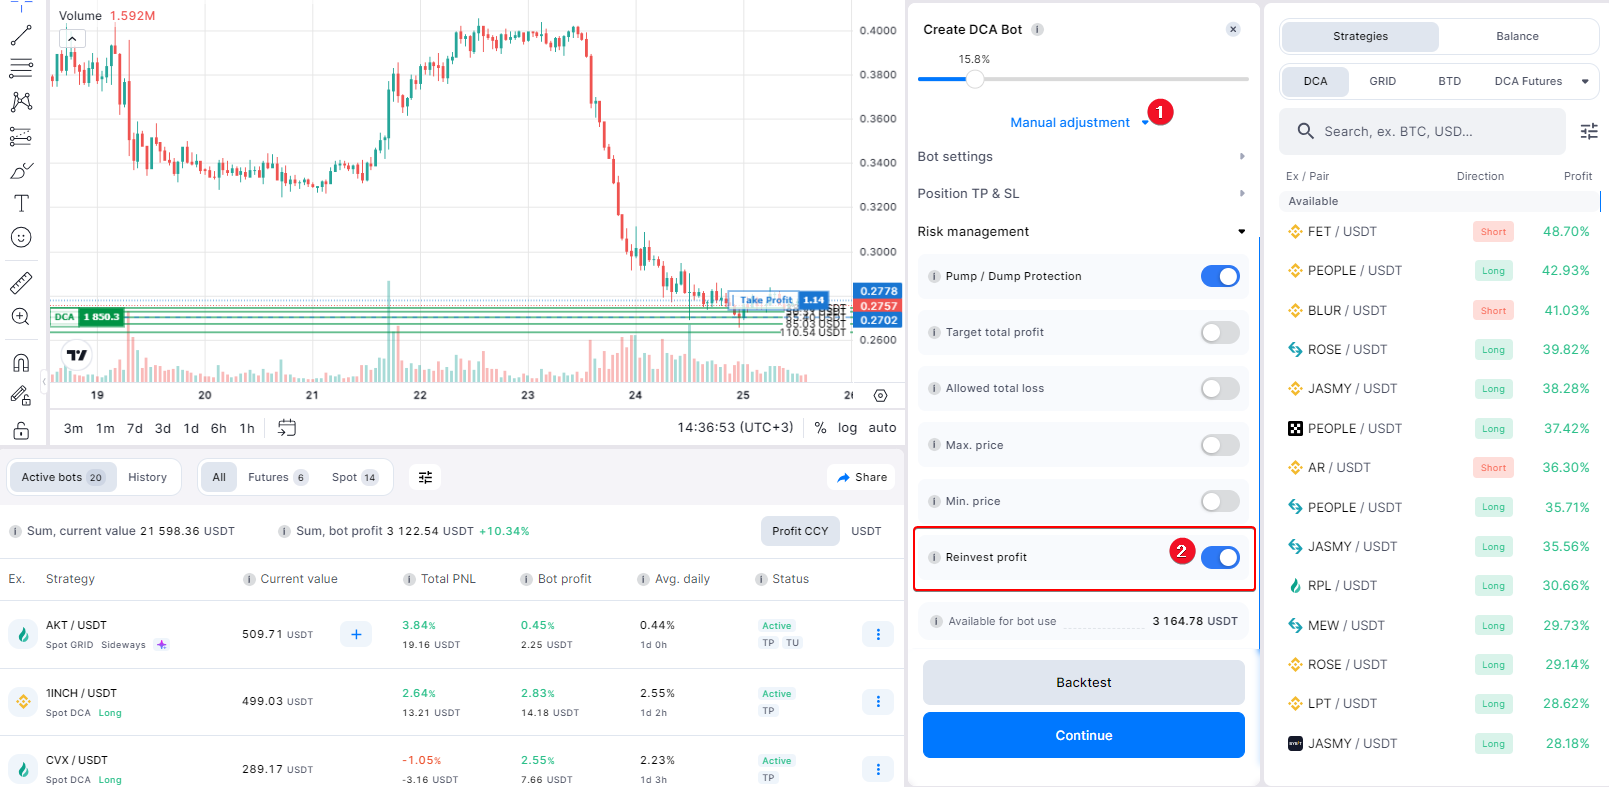The width and height of the screenshot is (1609, 787).
Task: Select the trend line drawing tool
Action: point(21,36)
